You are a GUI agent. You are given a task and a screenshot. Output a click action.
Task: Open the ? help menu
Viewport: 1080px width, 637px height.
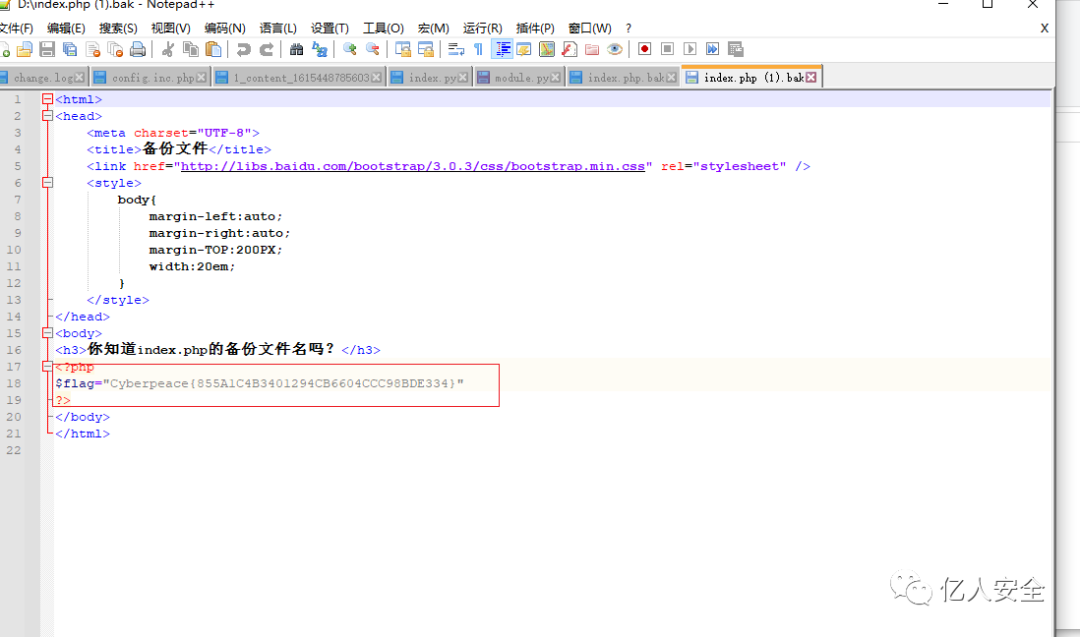pos(628,28)
